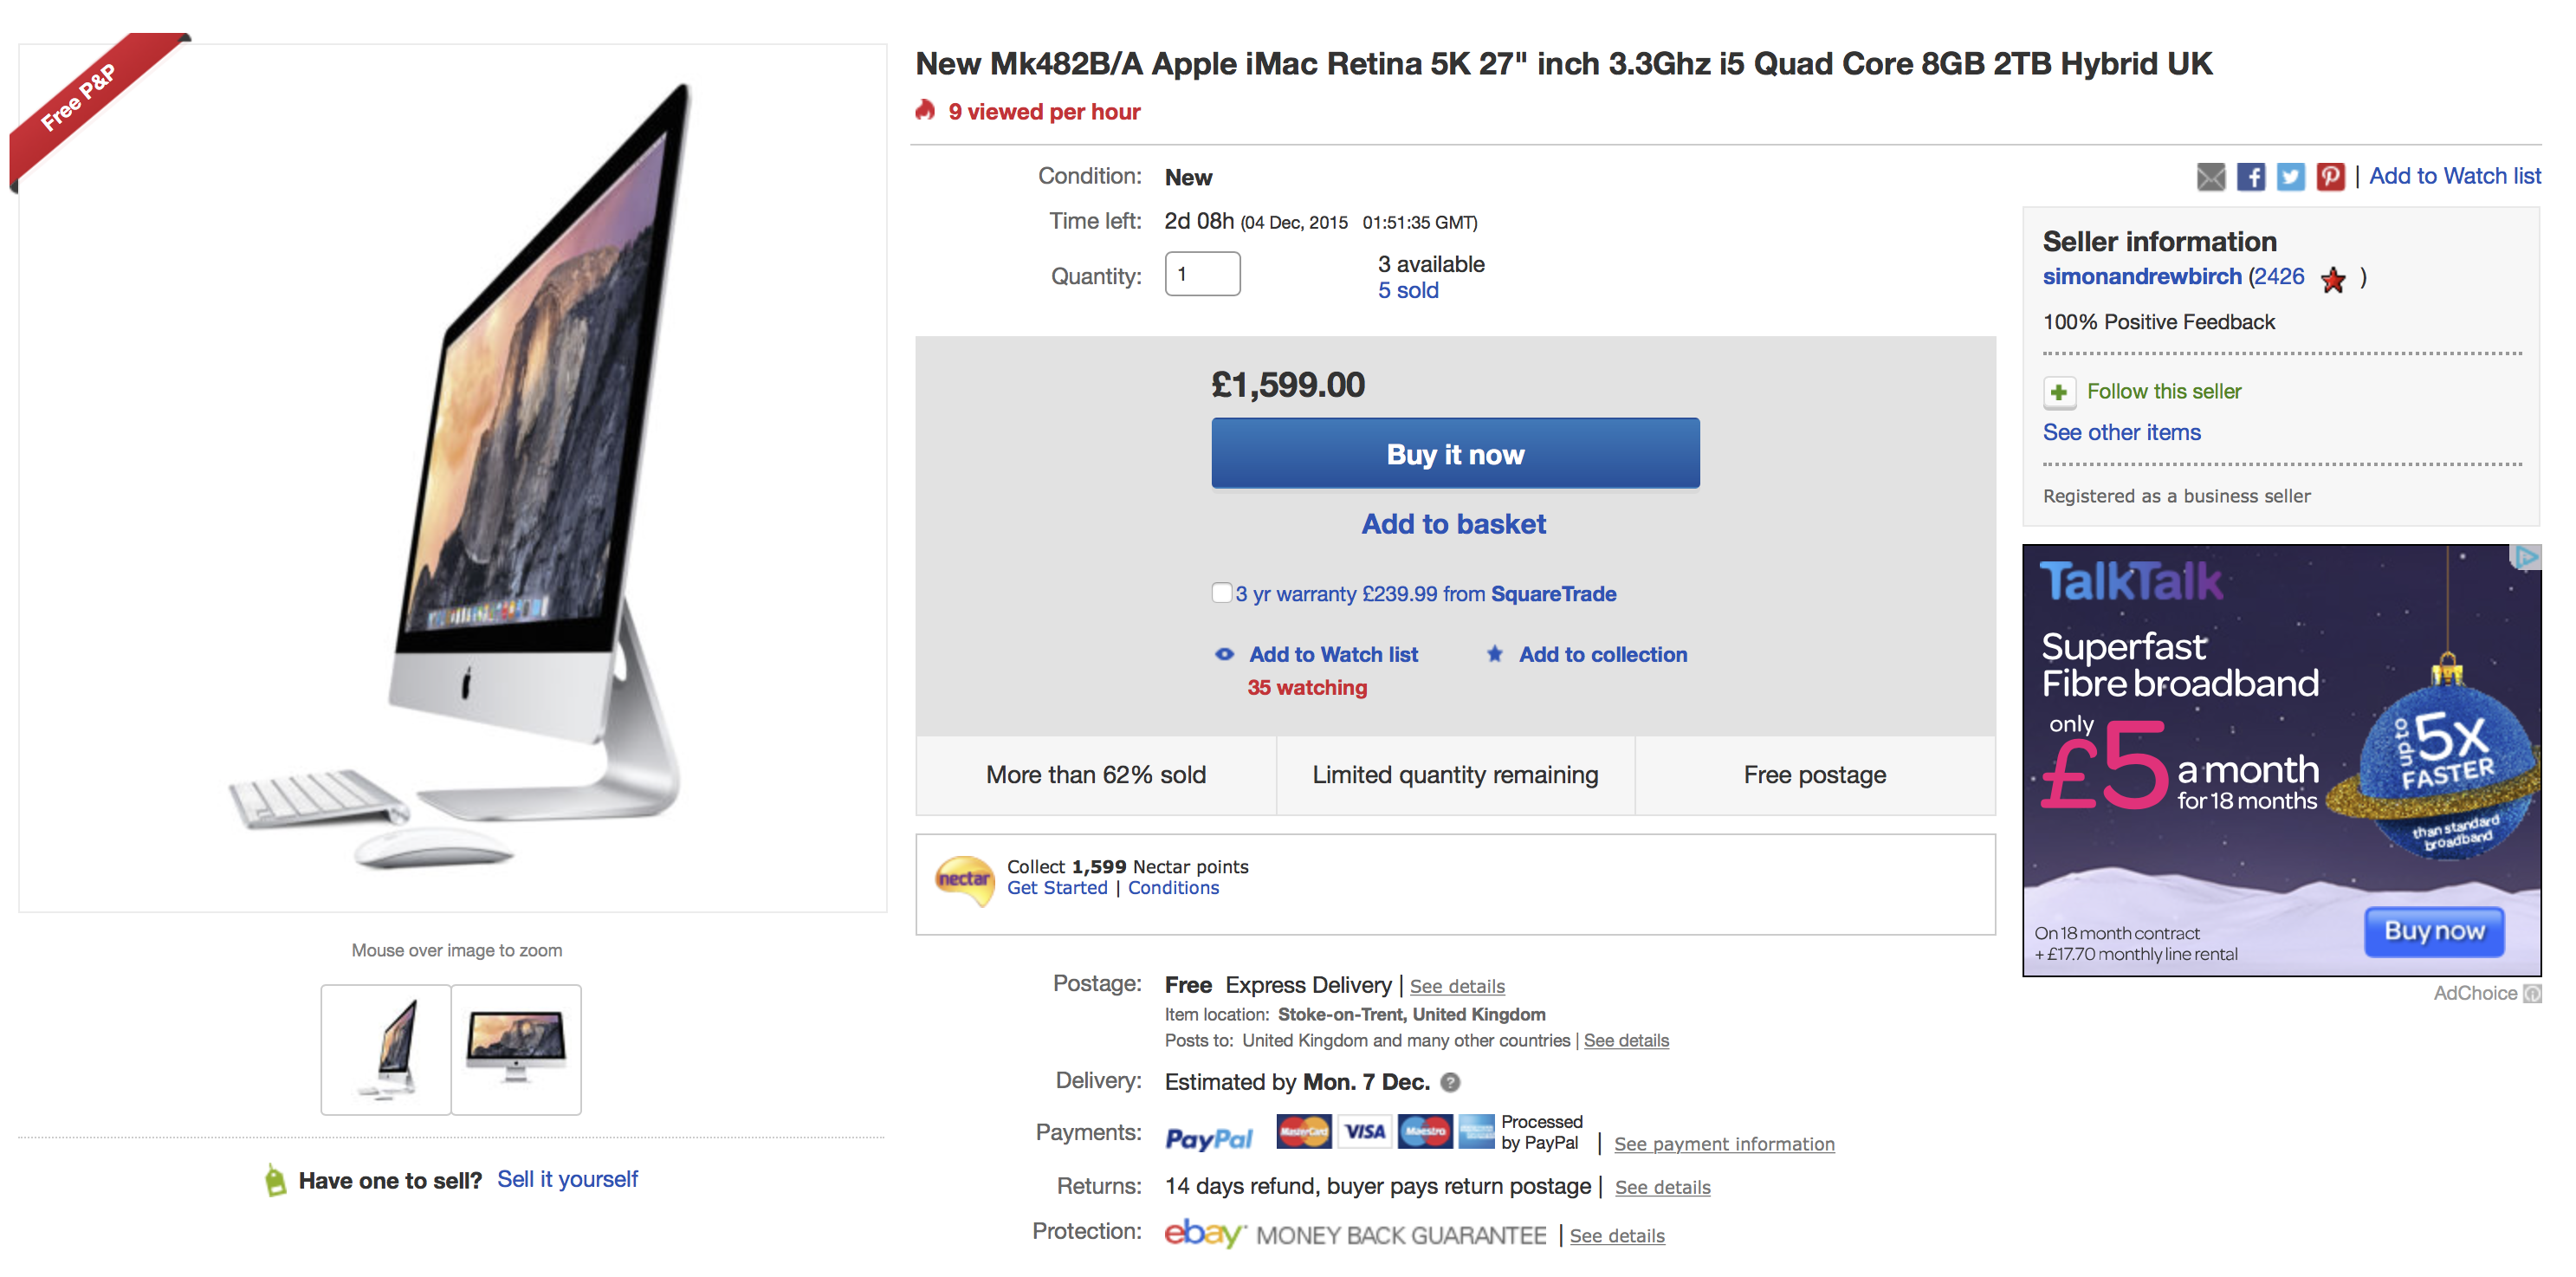The width and height of the screenshot is (2576, 1277).
Task: Open the 5 sold link
Action: (1408, 291)
